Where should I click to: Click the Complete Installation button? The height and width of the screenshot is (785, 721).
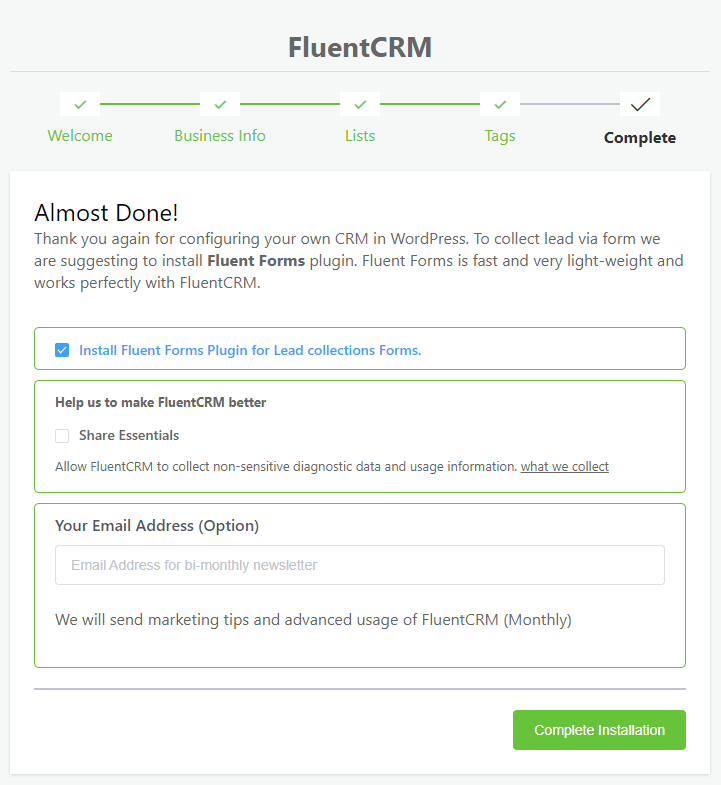pyautogui.click(x=599, y=730)
